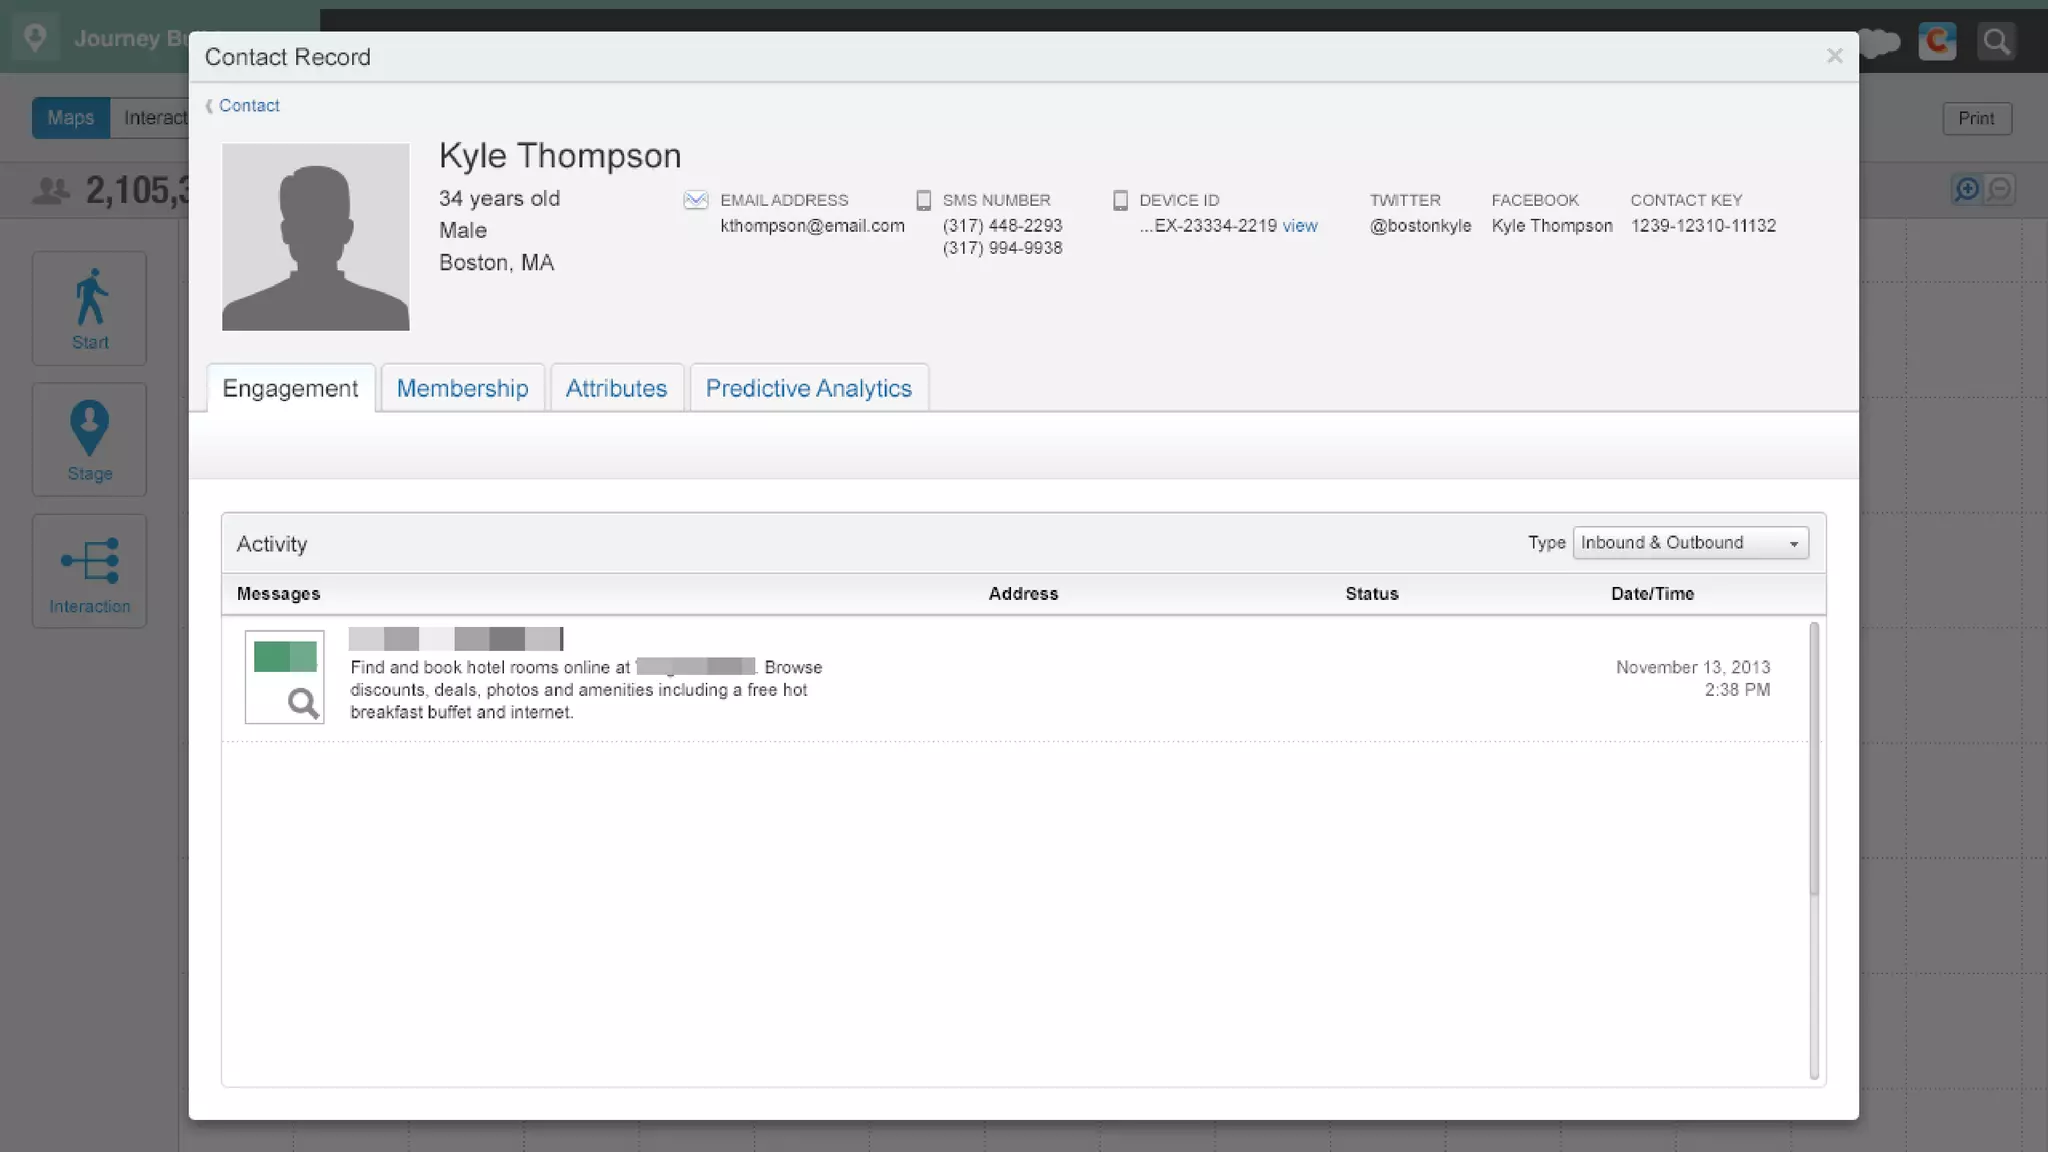Click the zoom-in magnifier icon
This screenshot has height=1152, width=2048.
[1966, 189]
